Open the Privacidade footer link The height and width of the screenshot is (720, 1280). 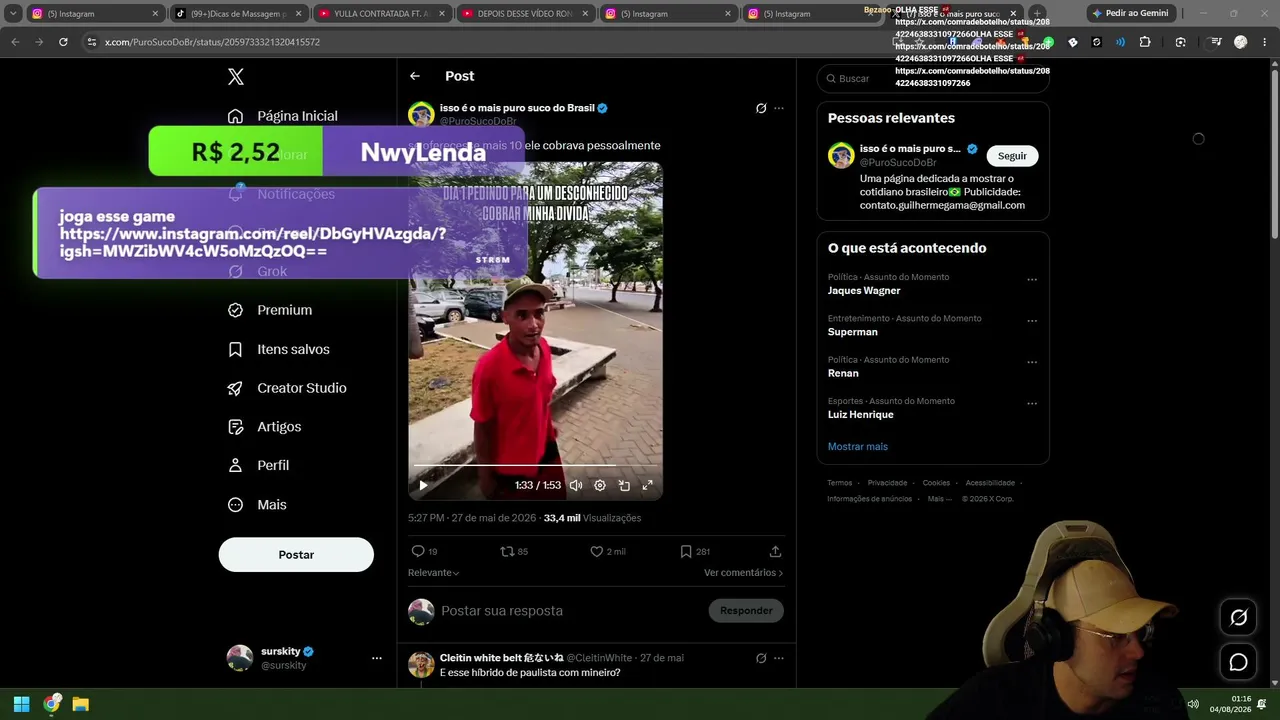[887, 483]
